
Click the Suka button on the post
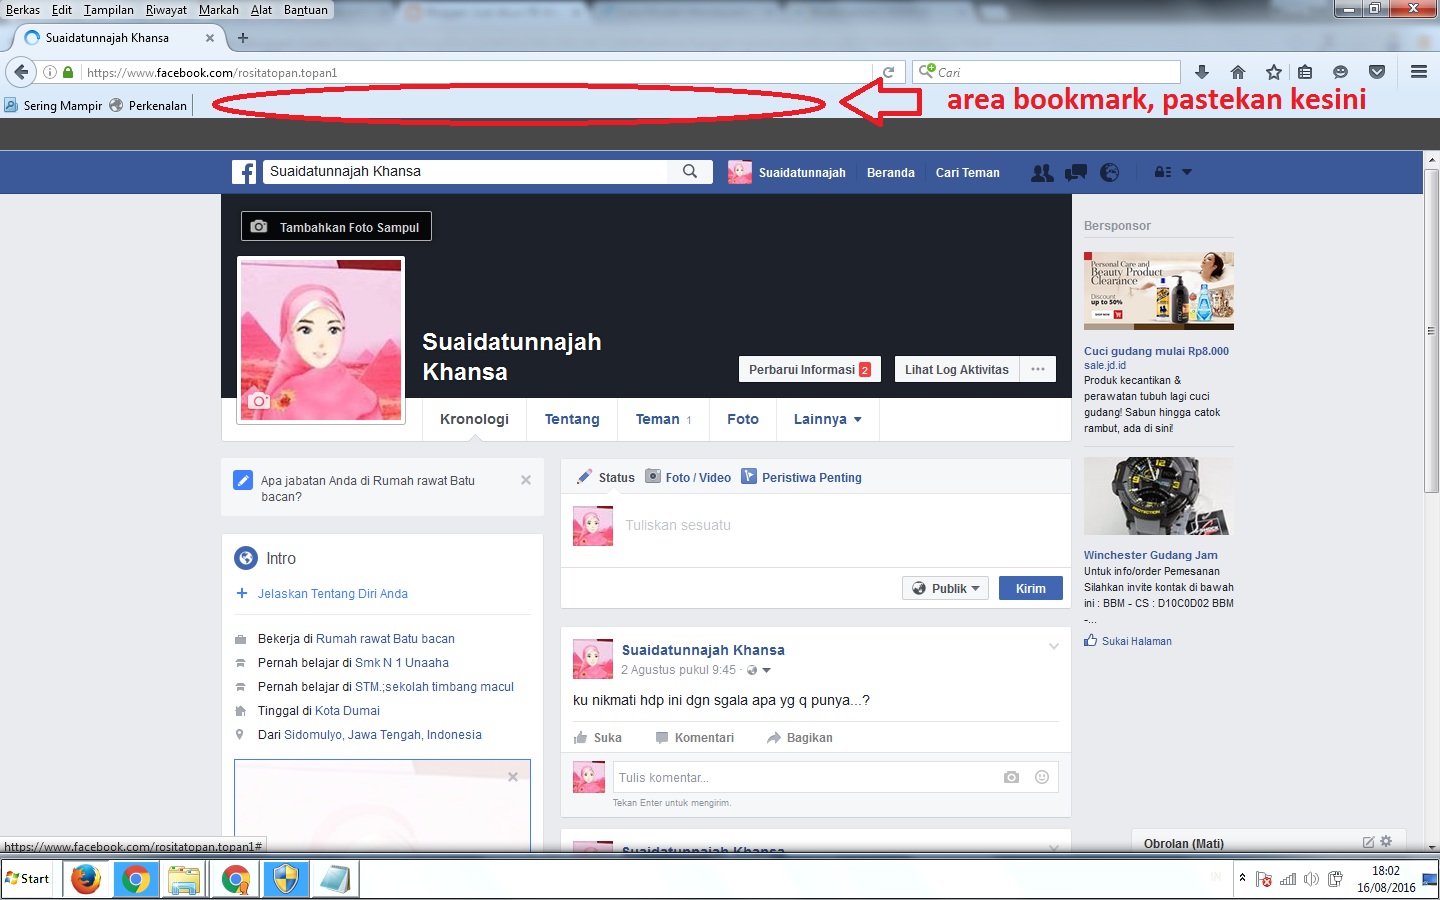(x=598, y=737)
